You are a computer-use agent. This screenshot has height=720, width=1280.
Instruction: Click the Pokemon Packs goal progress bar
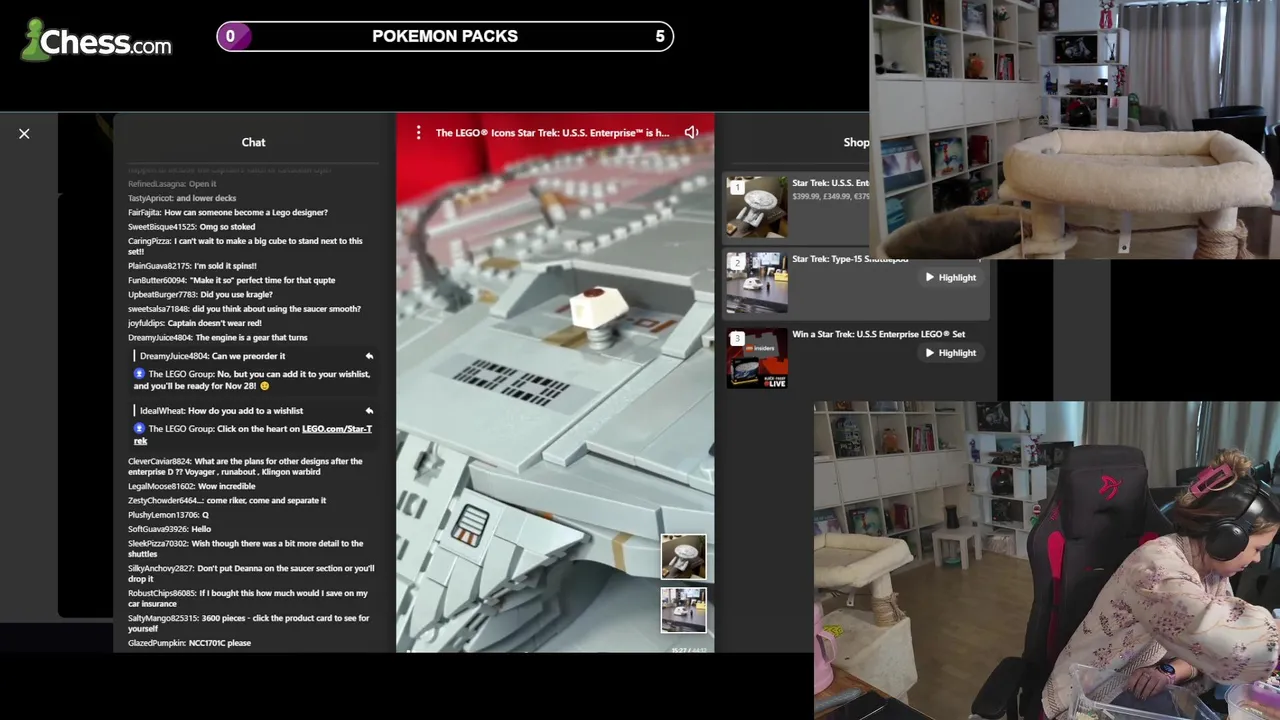[445, 37]
